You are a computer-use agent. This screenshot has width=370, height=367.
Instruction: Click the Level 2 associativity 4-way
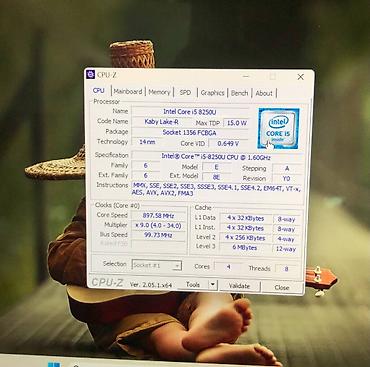click(286, 239)
